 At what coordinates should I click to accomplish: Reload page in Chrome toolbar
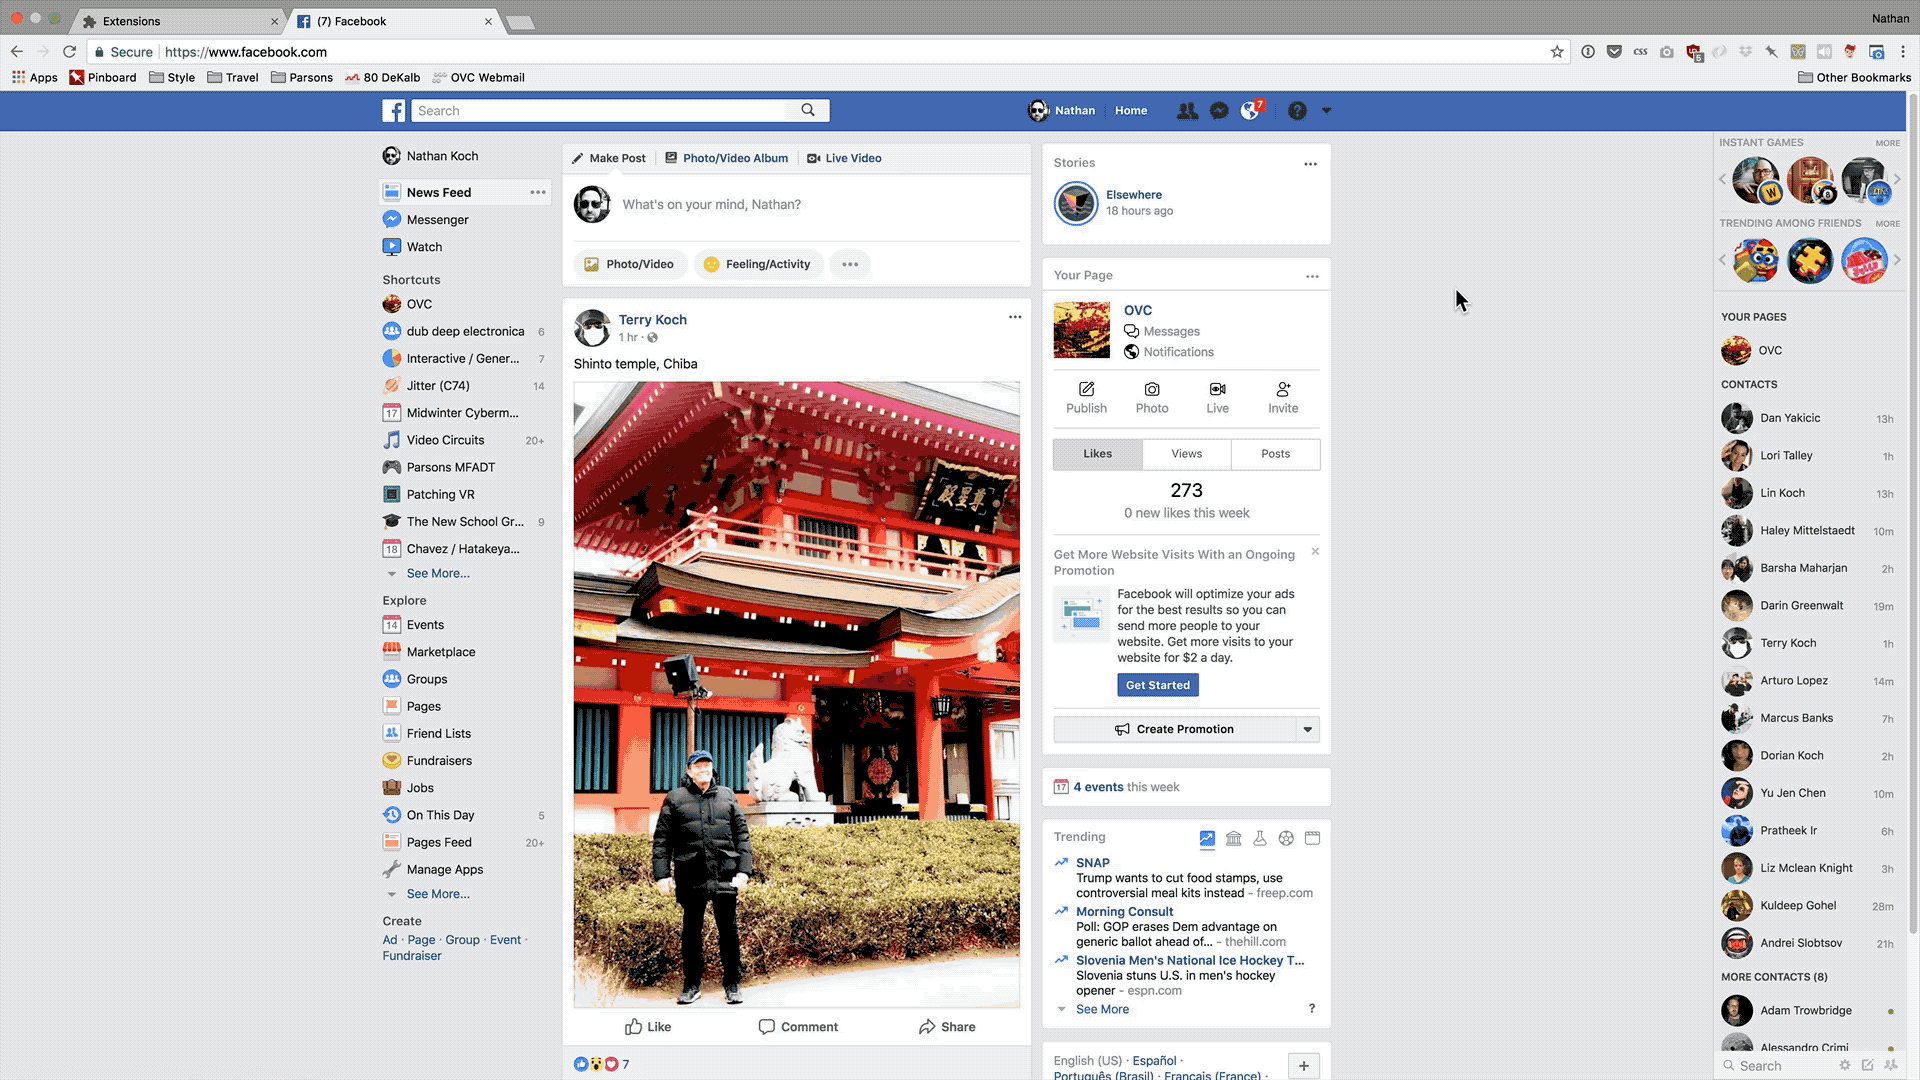click(69, 52)
